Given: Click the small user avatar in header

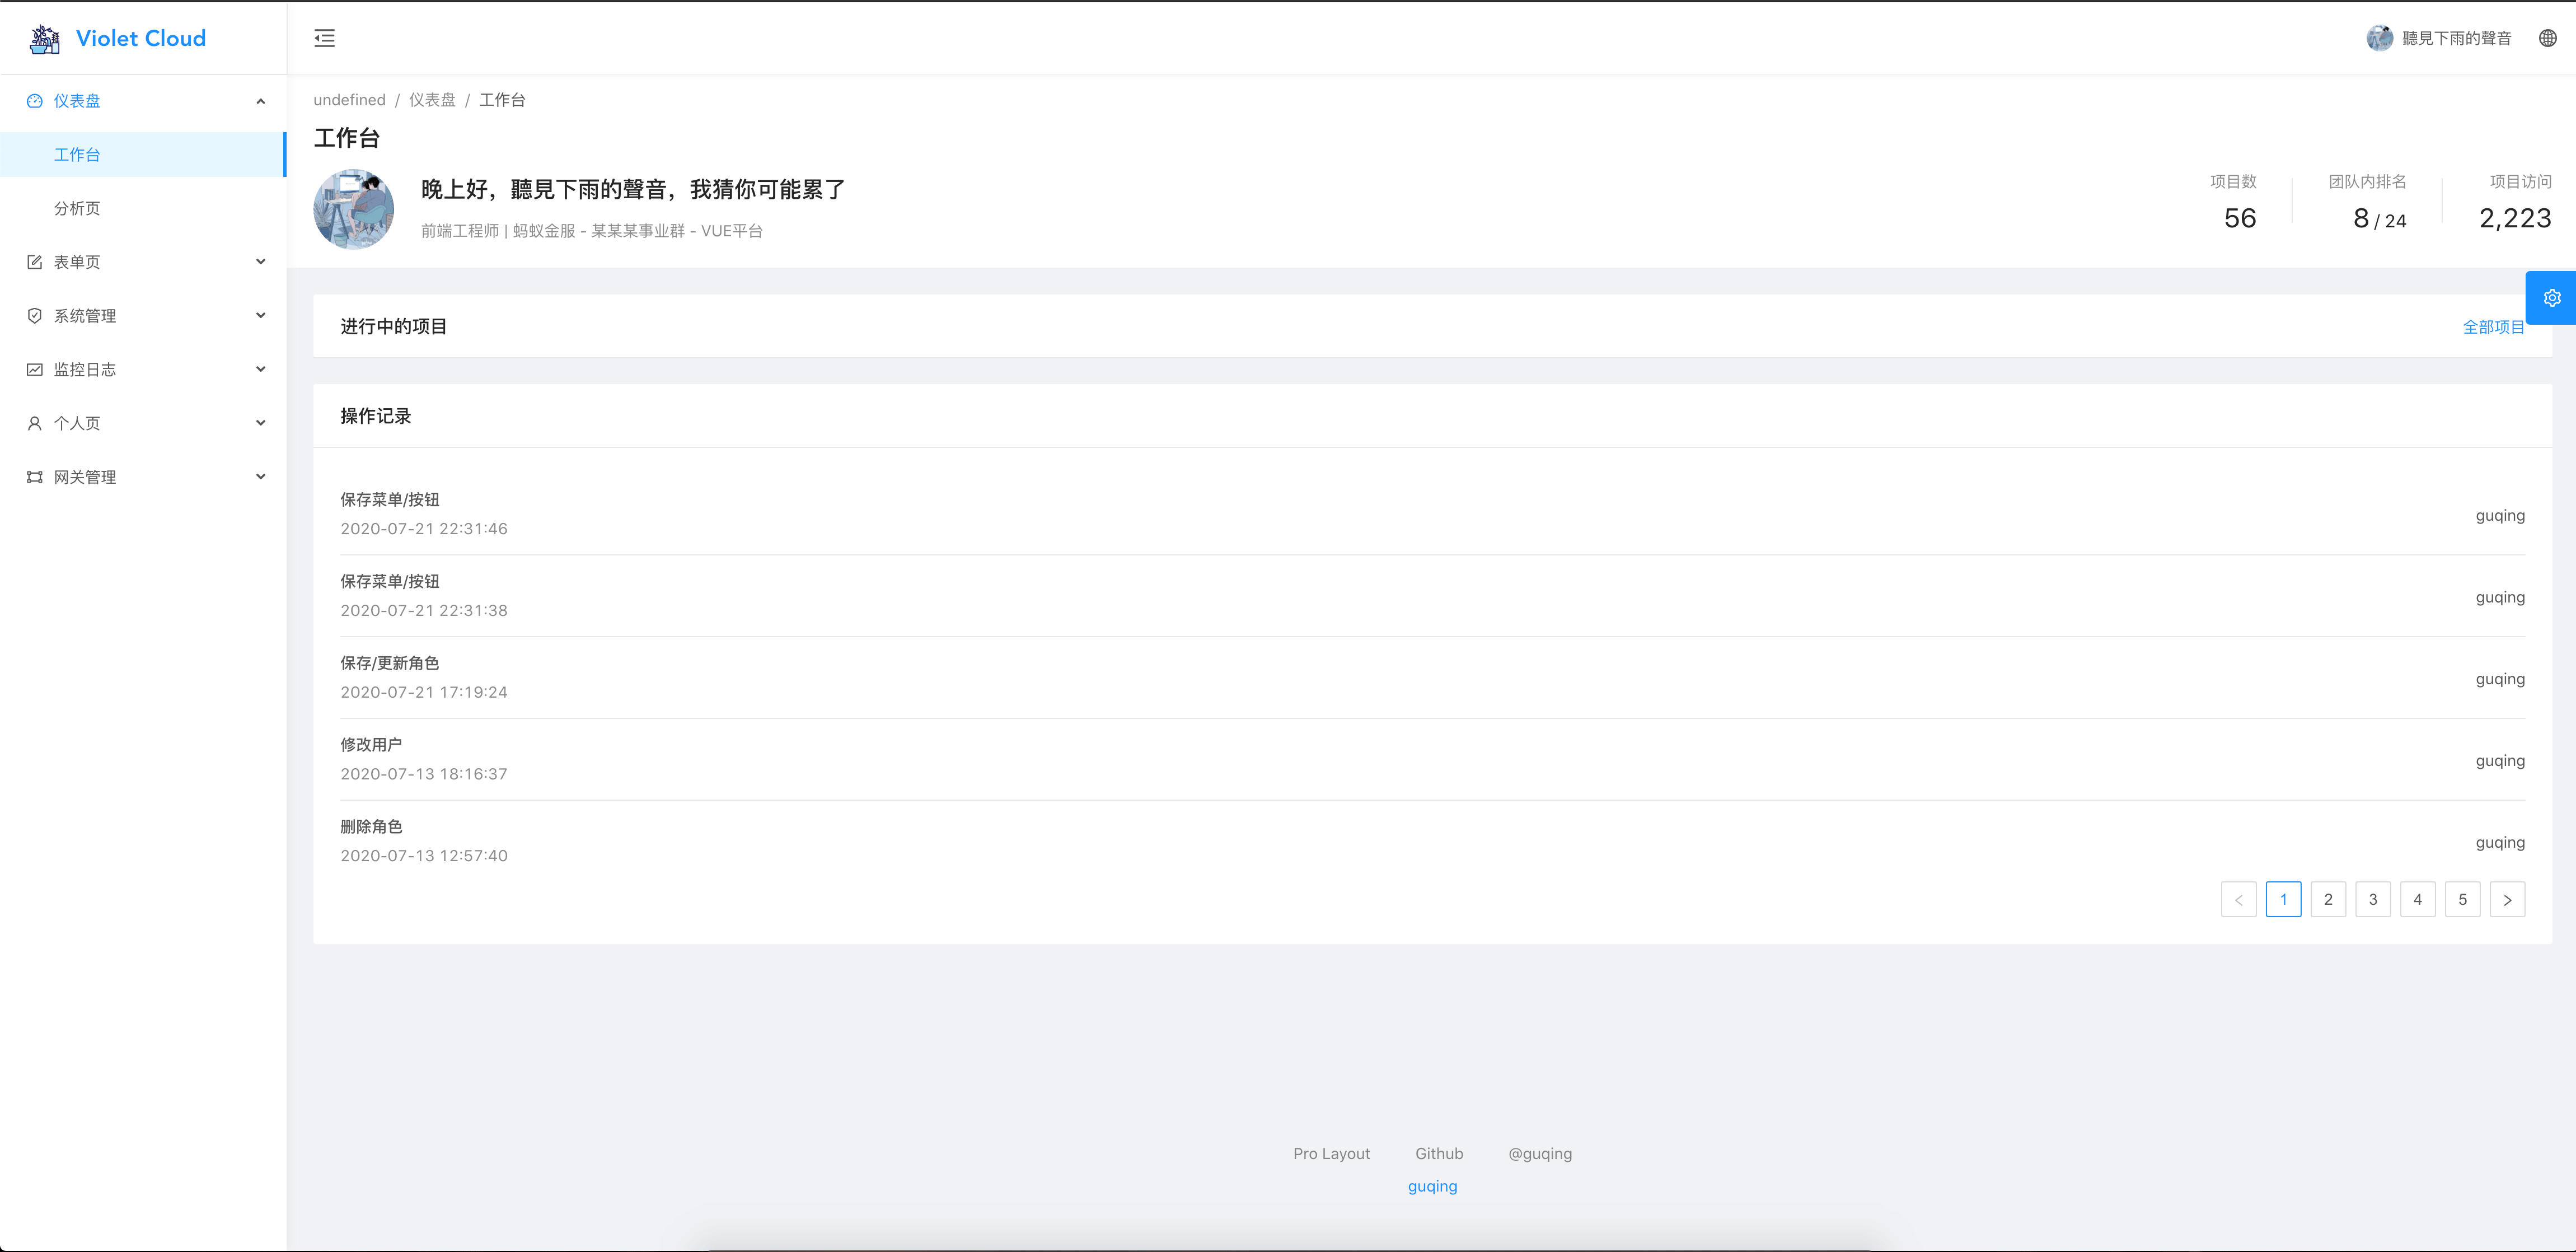Looking at the screenshot, I should (2379, 38).
